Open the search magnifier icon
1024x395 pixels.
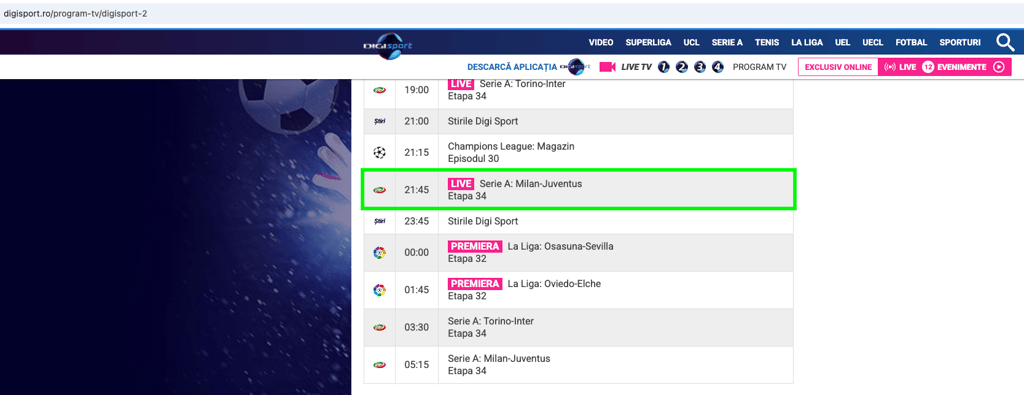click(x=1005, y=43)
